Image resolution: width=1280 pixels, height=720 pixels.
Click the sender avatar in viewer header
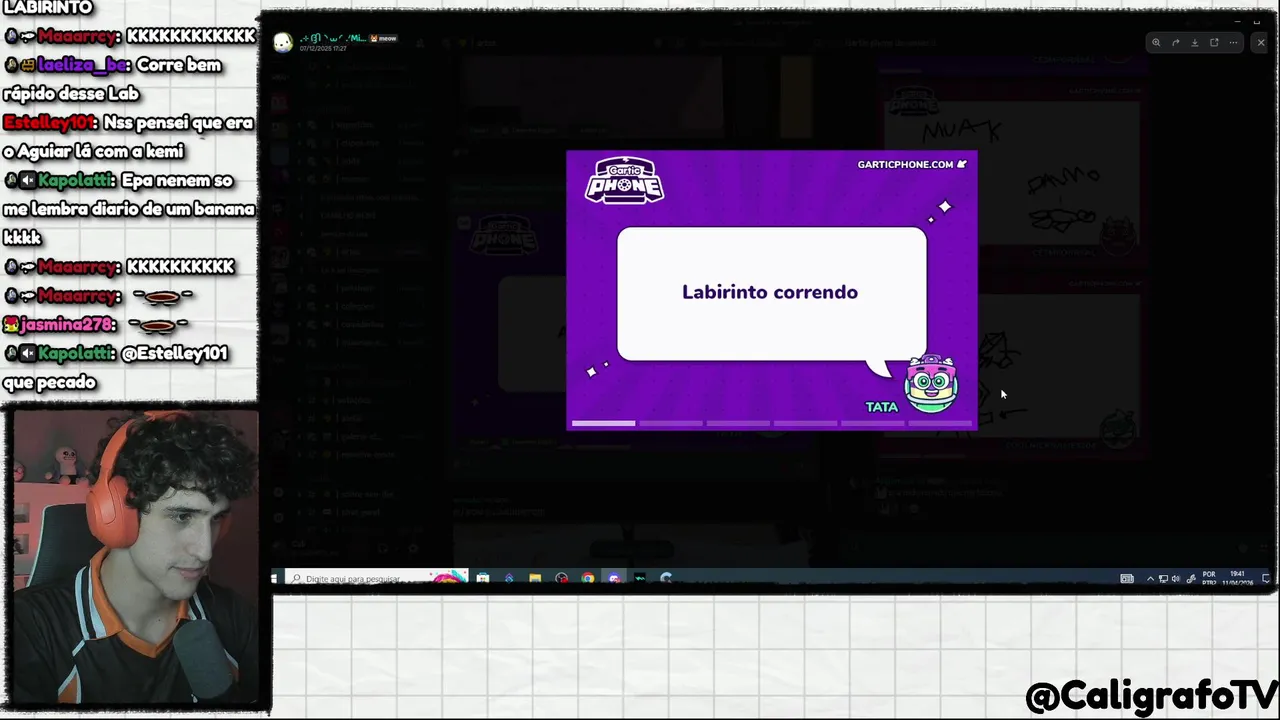coord(283,42)
